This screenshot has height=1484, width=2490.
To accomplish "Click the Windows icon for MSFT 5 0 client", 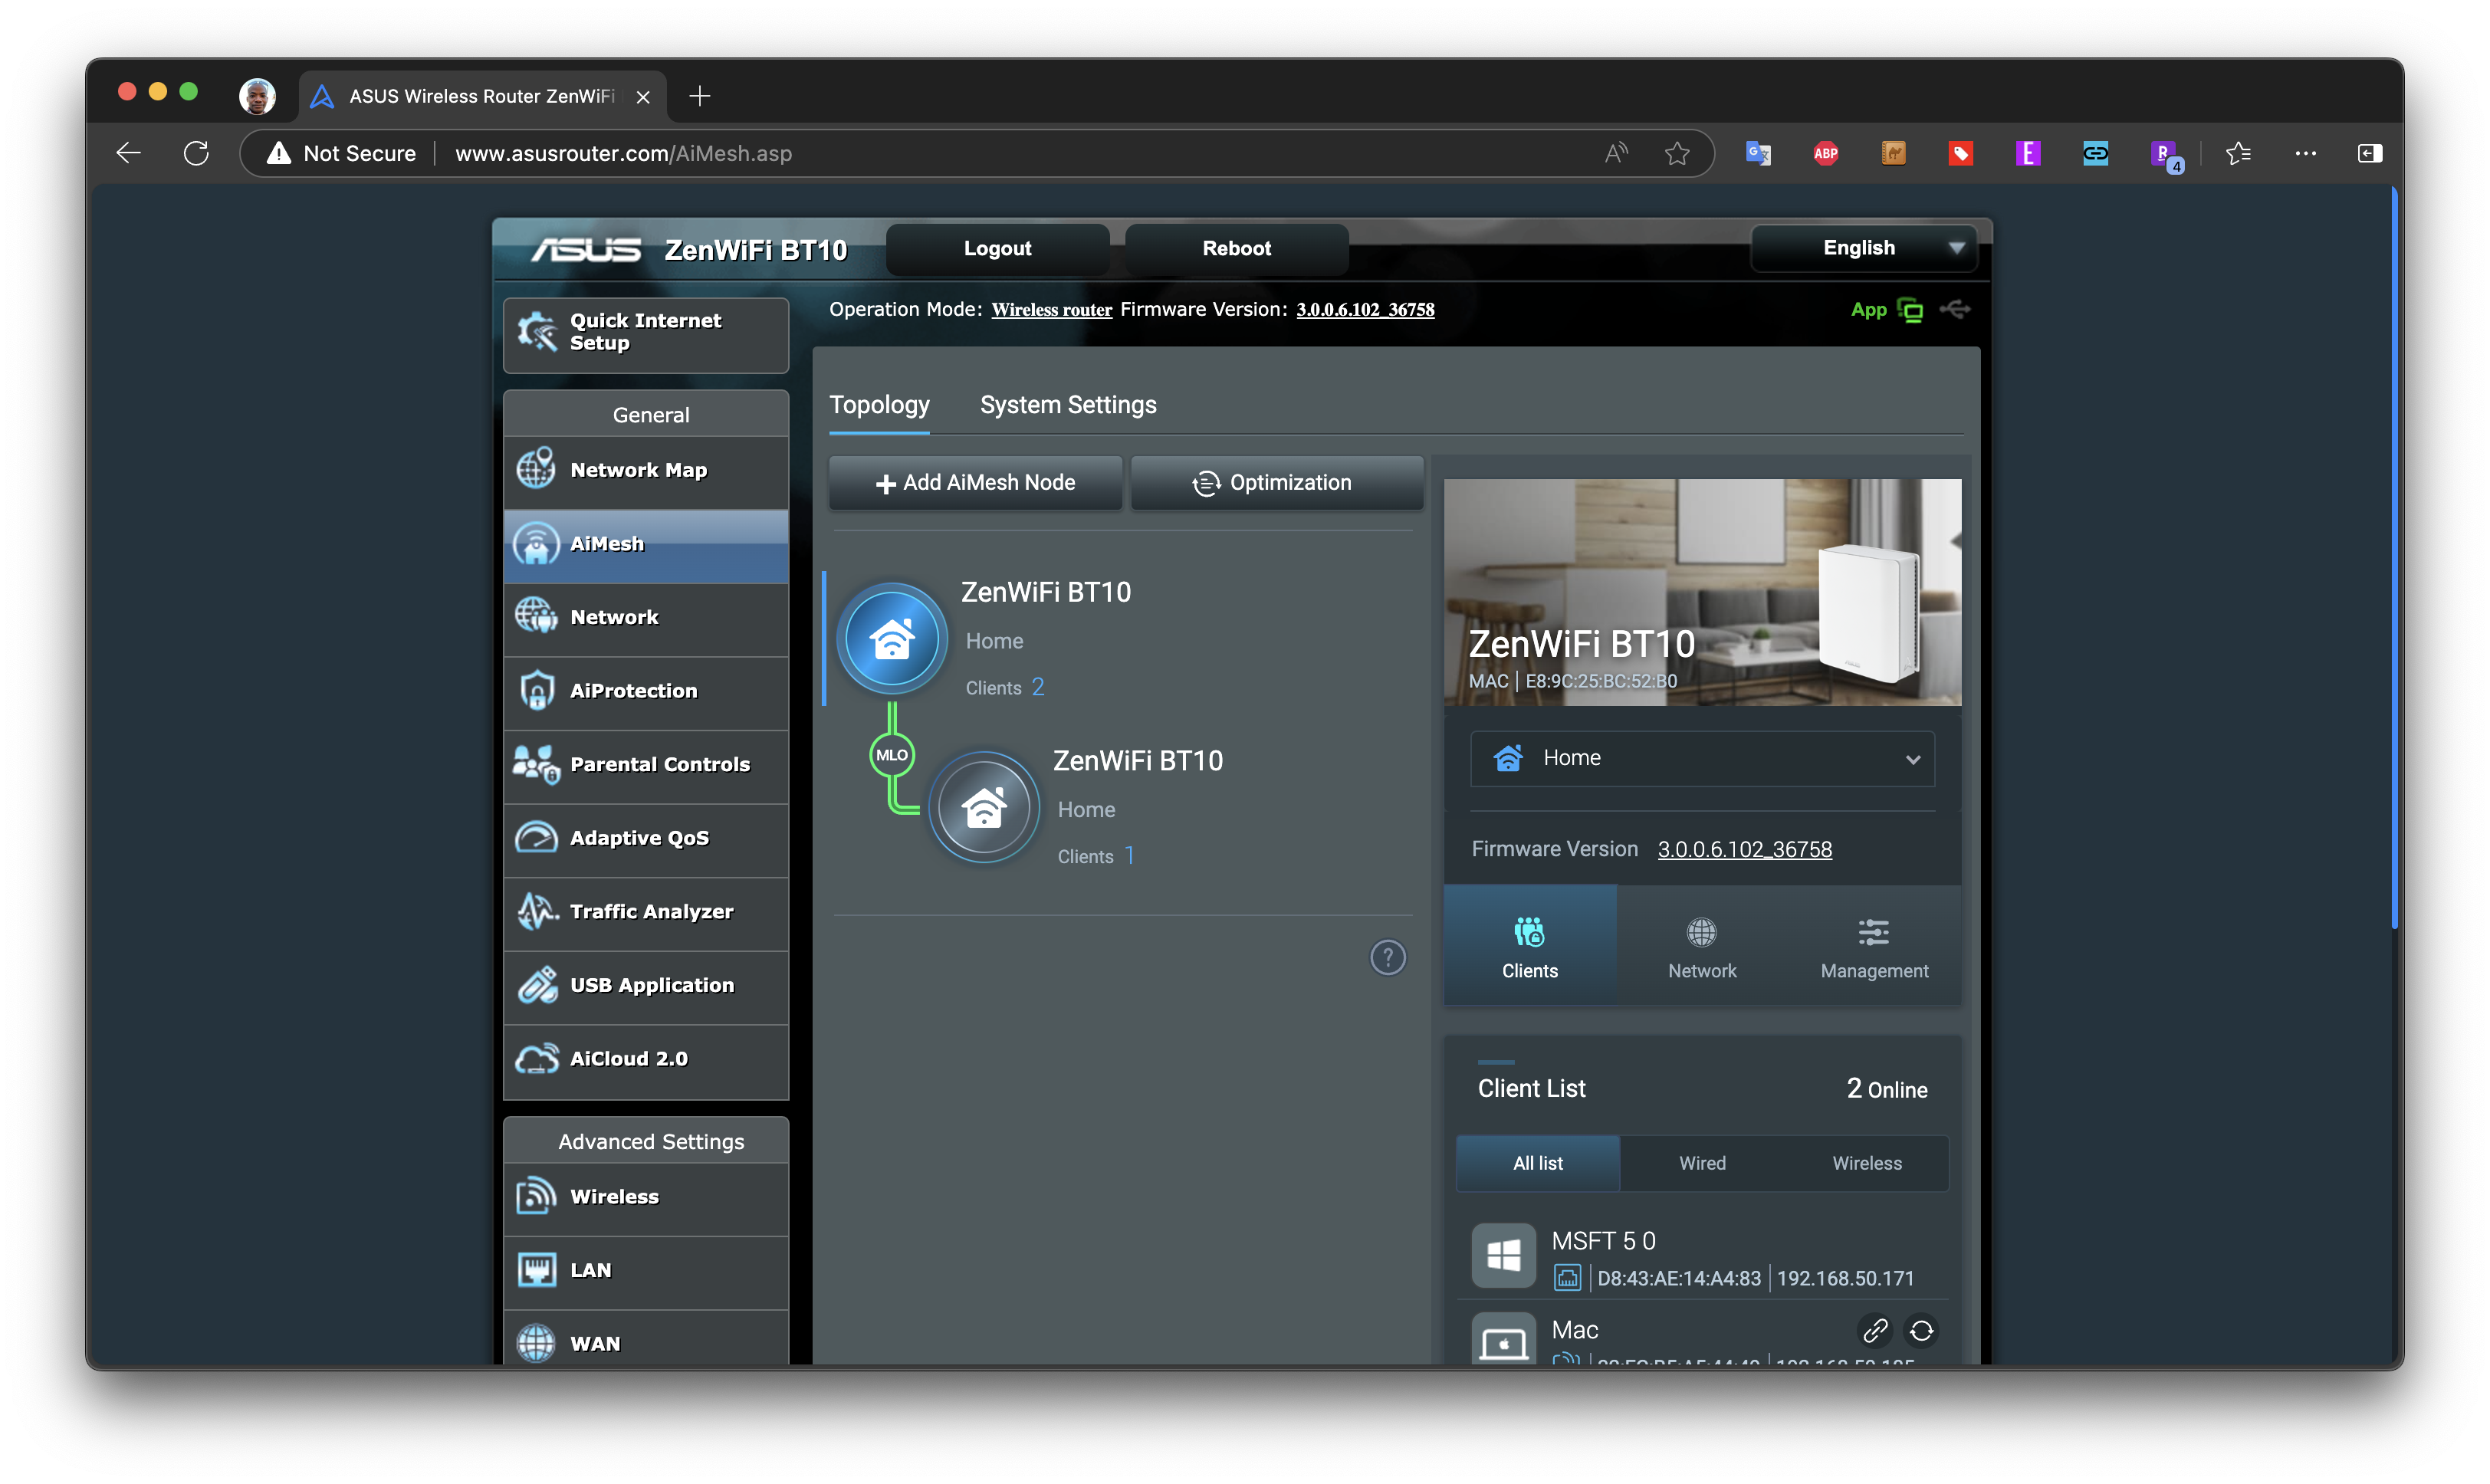I will (x=1503, y=1255).
